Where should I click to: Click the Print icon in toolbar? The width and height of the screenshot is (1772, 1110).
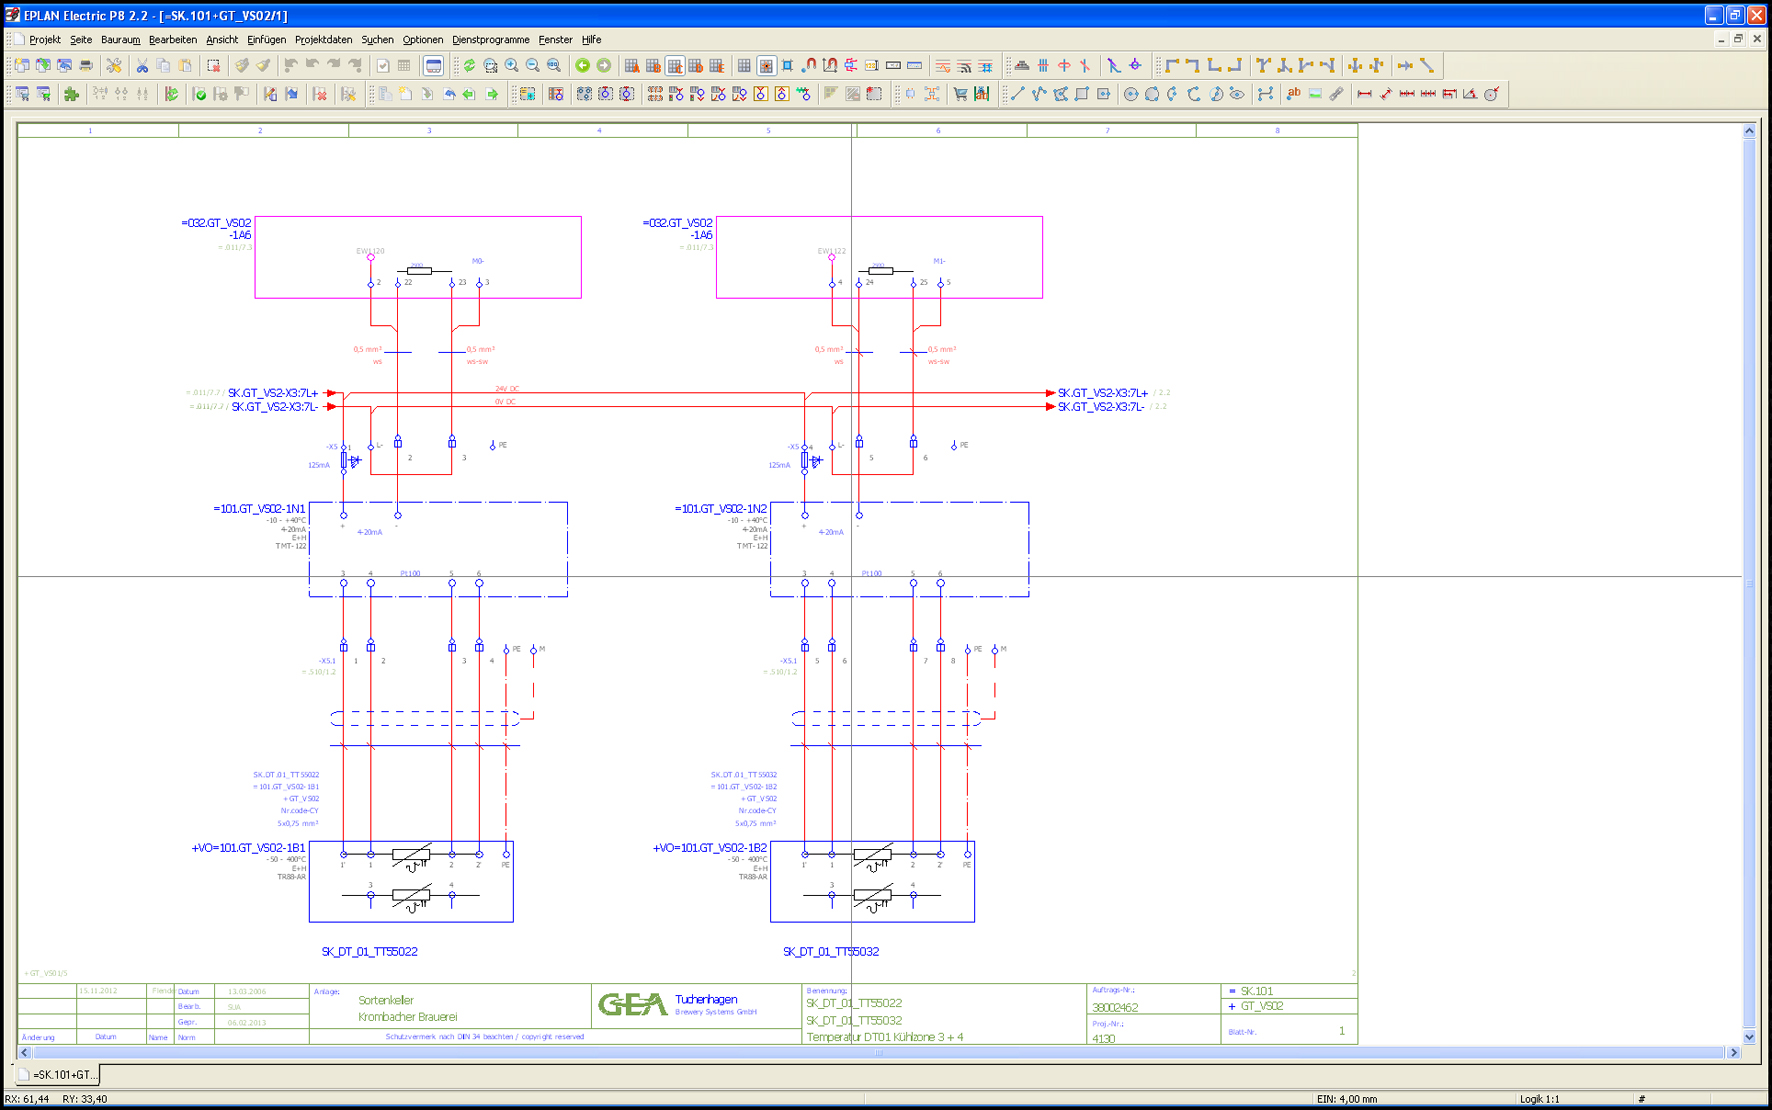[86, 66]
